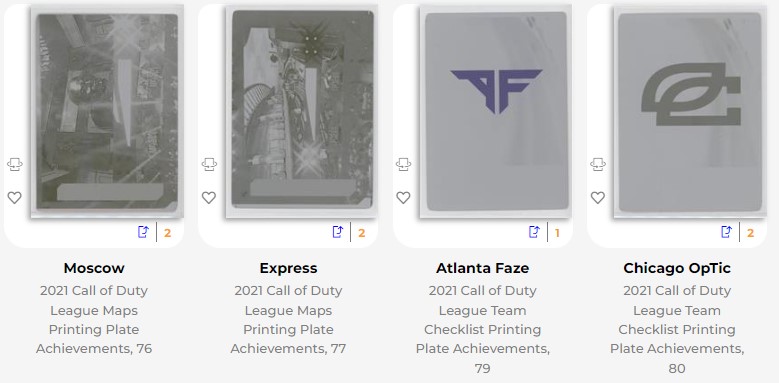Open the Atlanta Faze title link

click(482, 268)
